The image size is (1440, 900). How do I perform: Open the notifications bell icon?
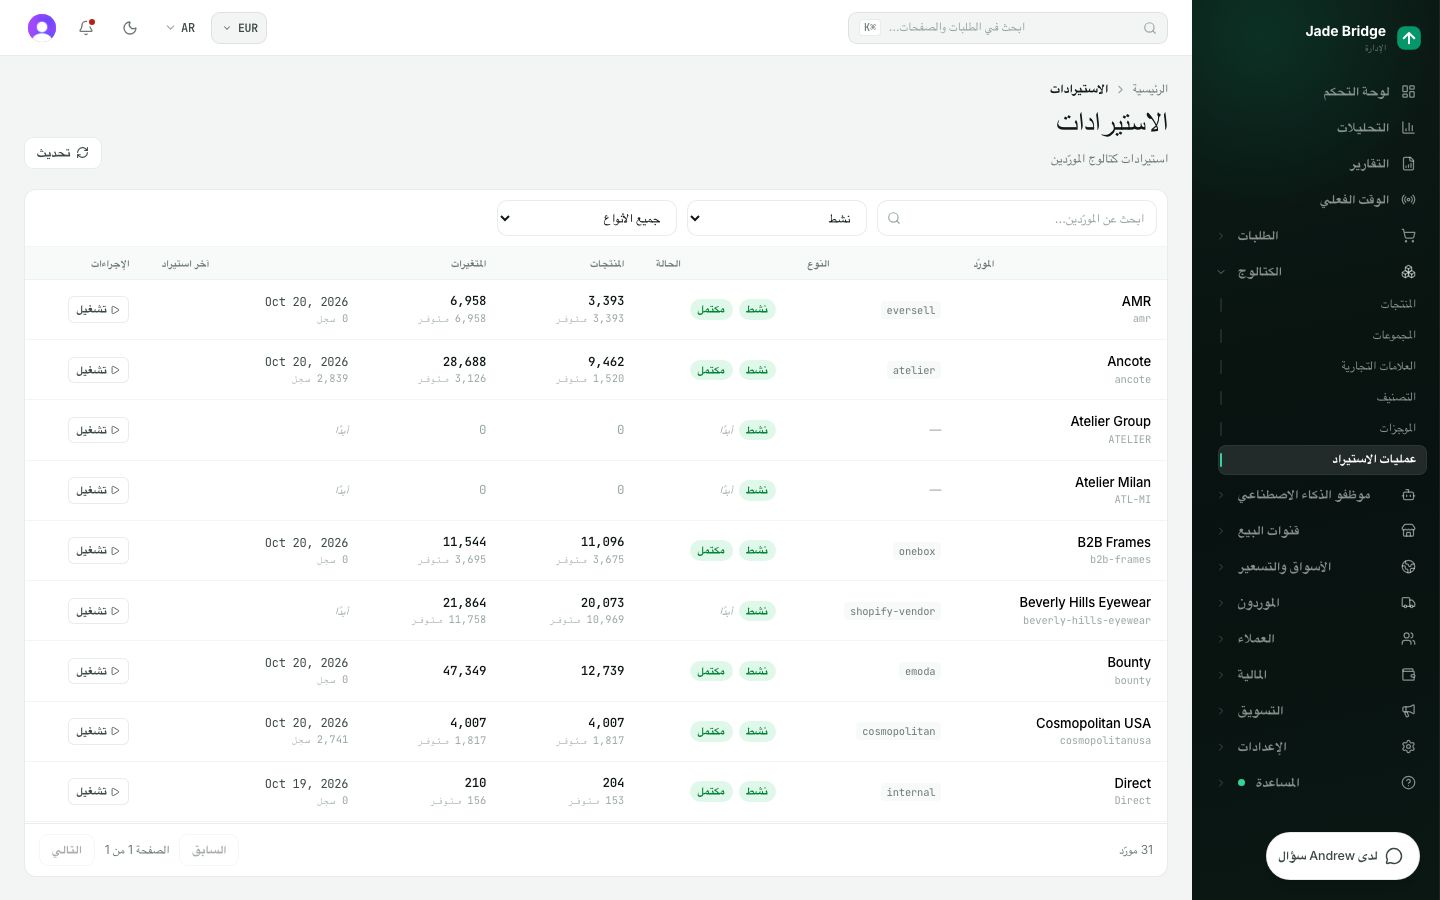(86, 28)
